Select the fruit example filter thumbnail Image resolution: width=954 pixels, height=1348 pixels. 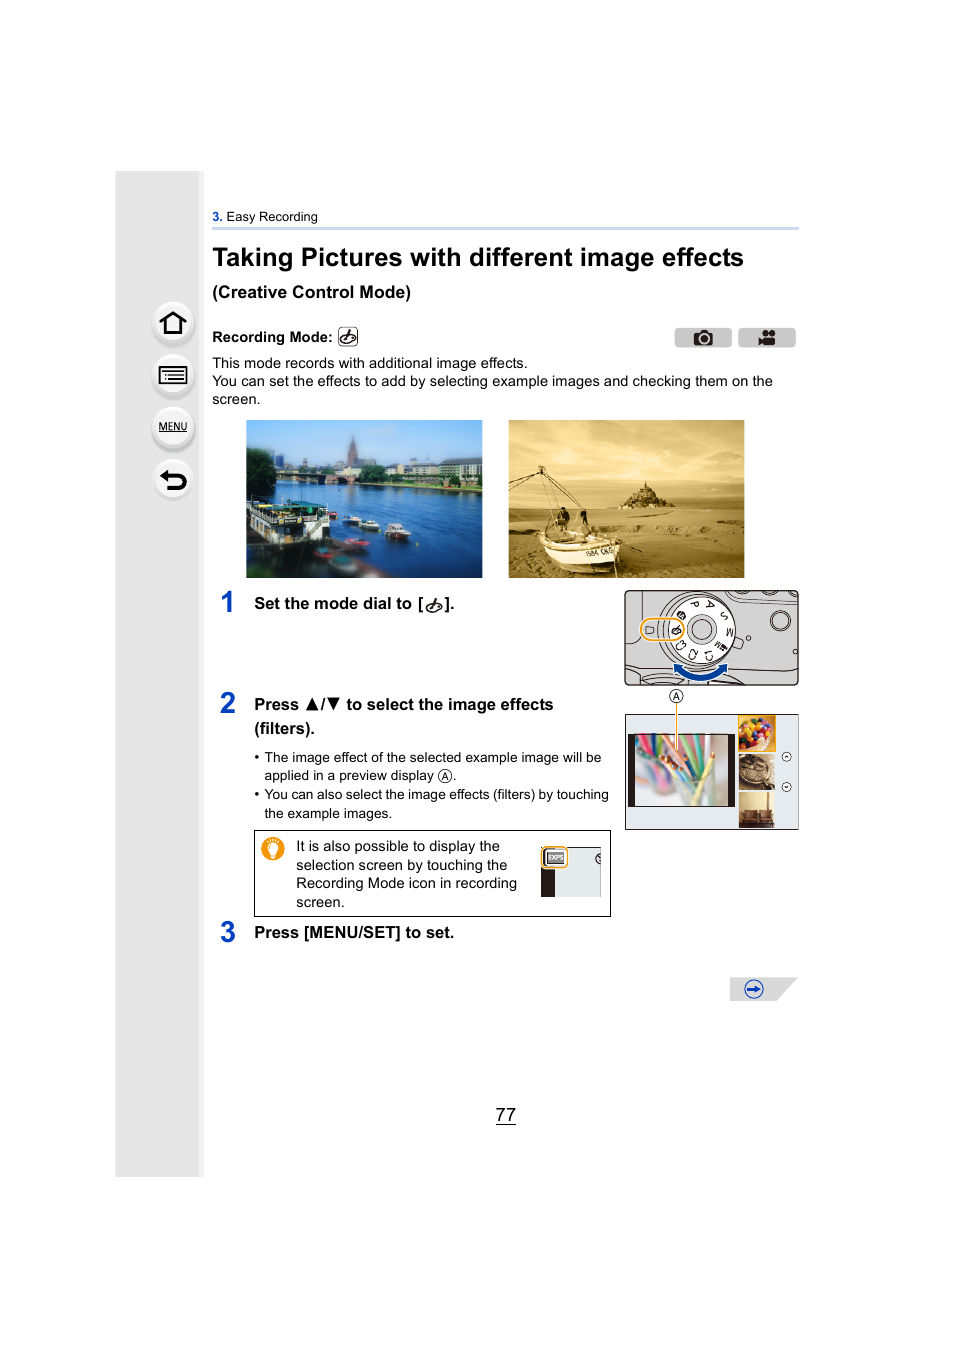click(x=756, y=733)
